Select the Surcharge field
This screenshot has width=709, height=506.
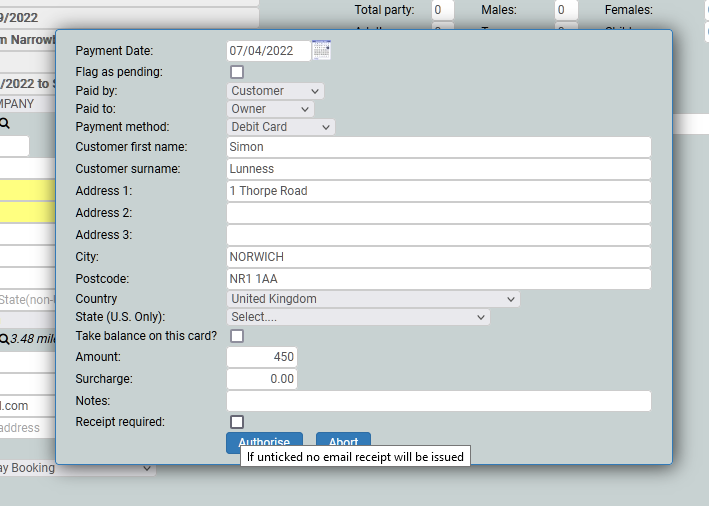pyautogui.click(x=262, y=379)
